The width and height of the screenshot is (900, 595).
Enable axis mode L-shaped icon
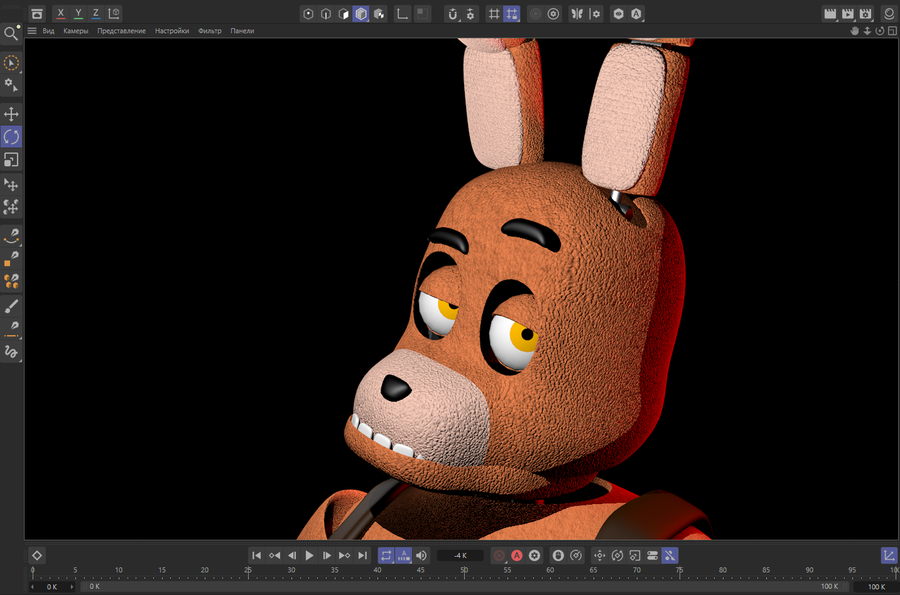click(x=403, y=14)
